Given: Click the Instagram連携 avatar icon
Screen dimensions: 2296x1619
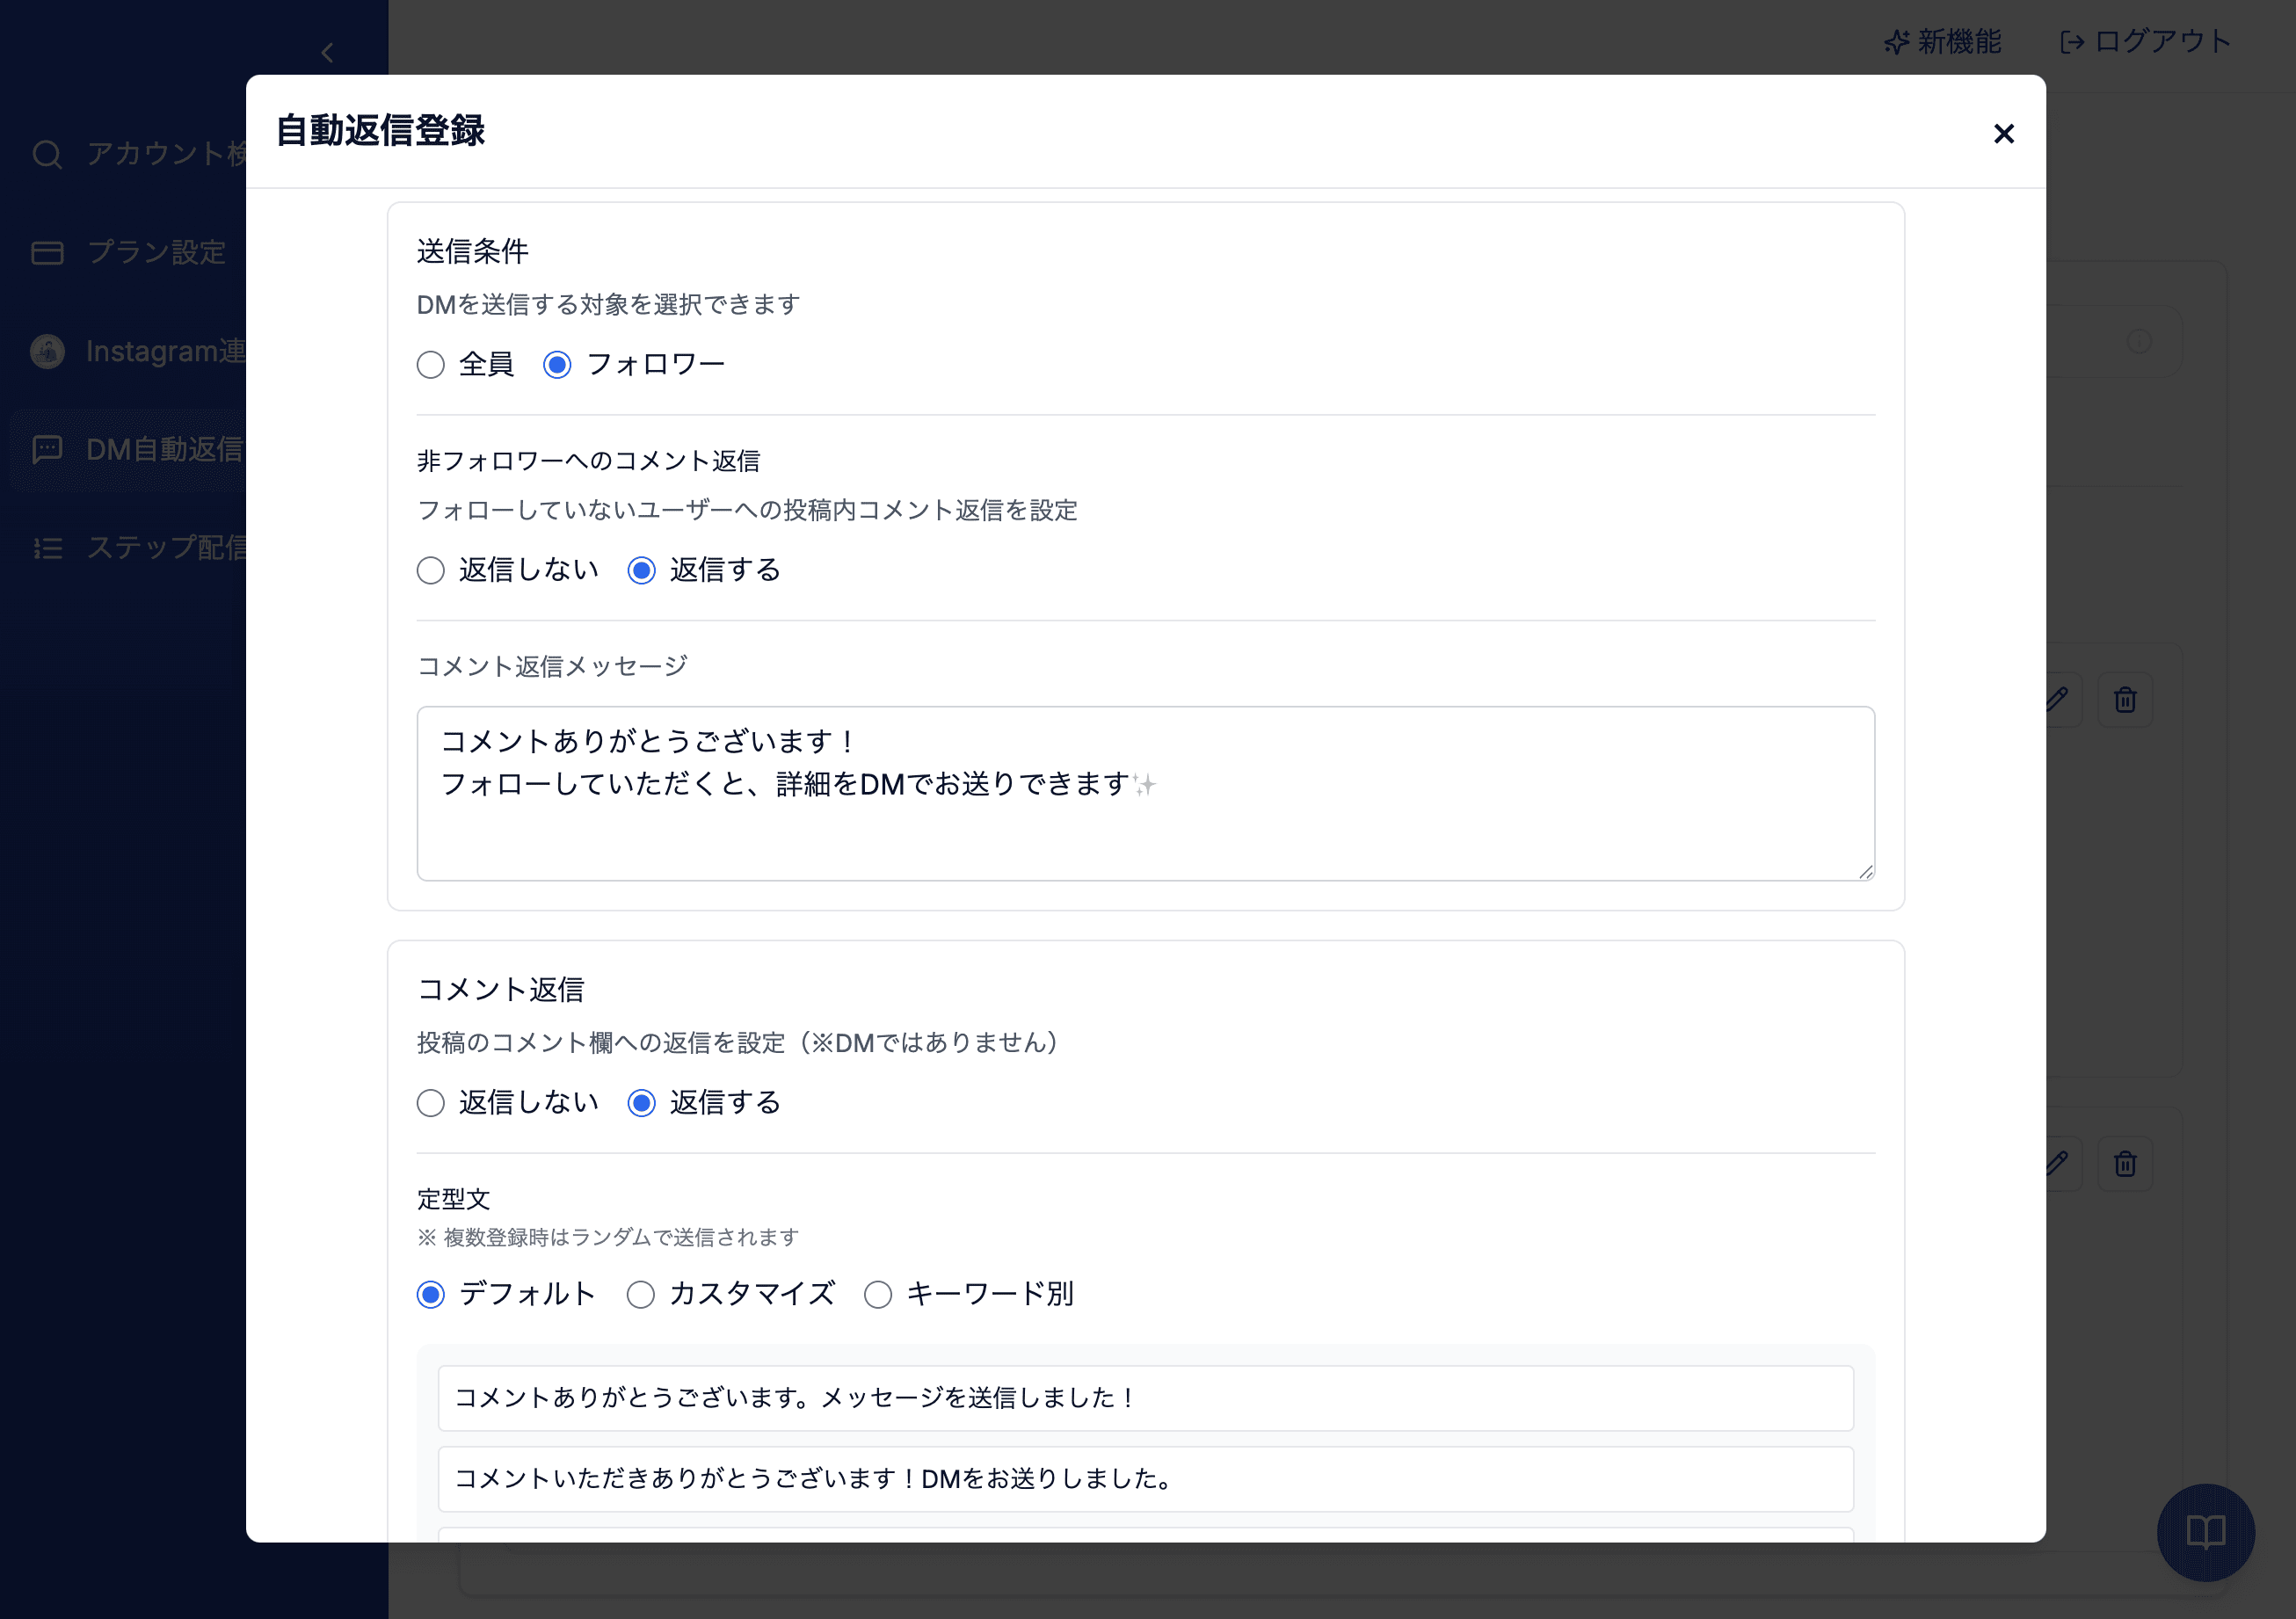Looking at the screenshot, I should tap(47, 351).
